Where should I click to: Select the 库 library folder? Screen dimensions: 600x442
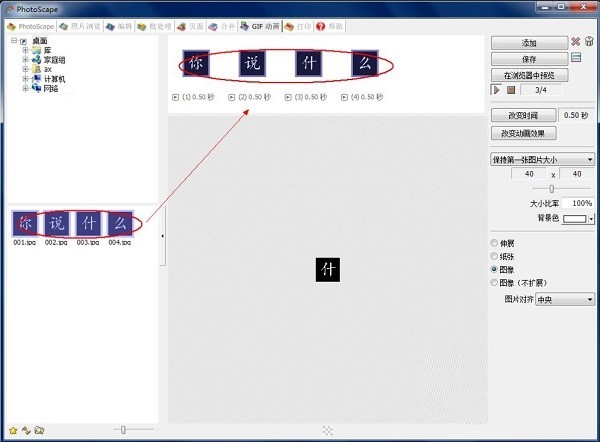[x=47, y=50]
